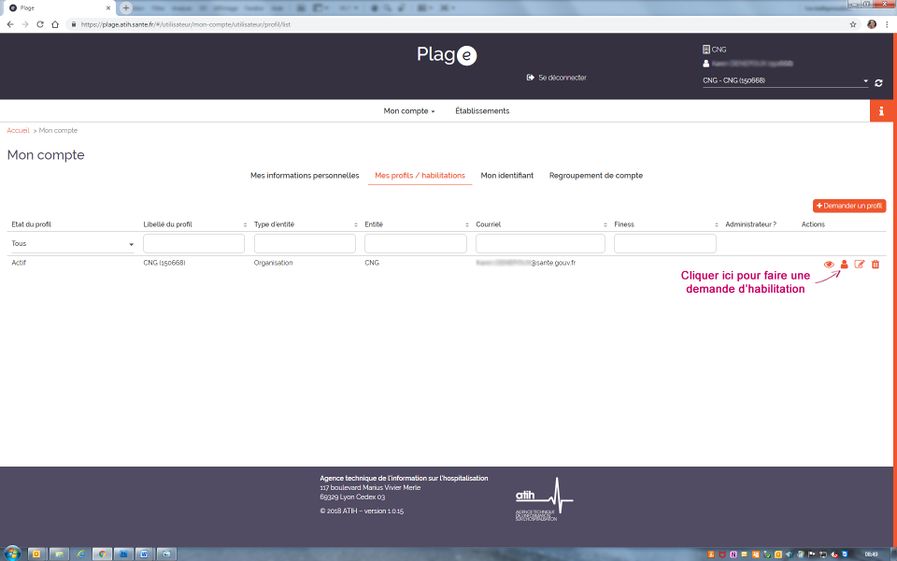The height and width of the screenshot is (561, 897).
Task: Edit the CNG profile with pencil icon
Action: pyautogui.click(x=859, y=264)
